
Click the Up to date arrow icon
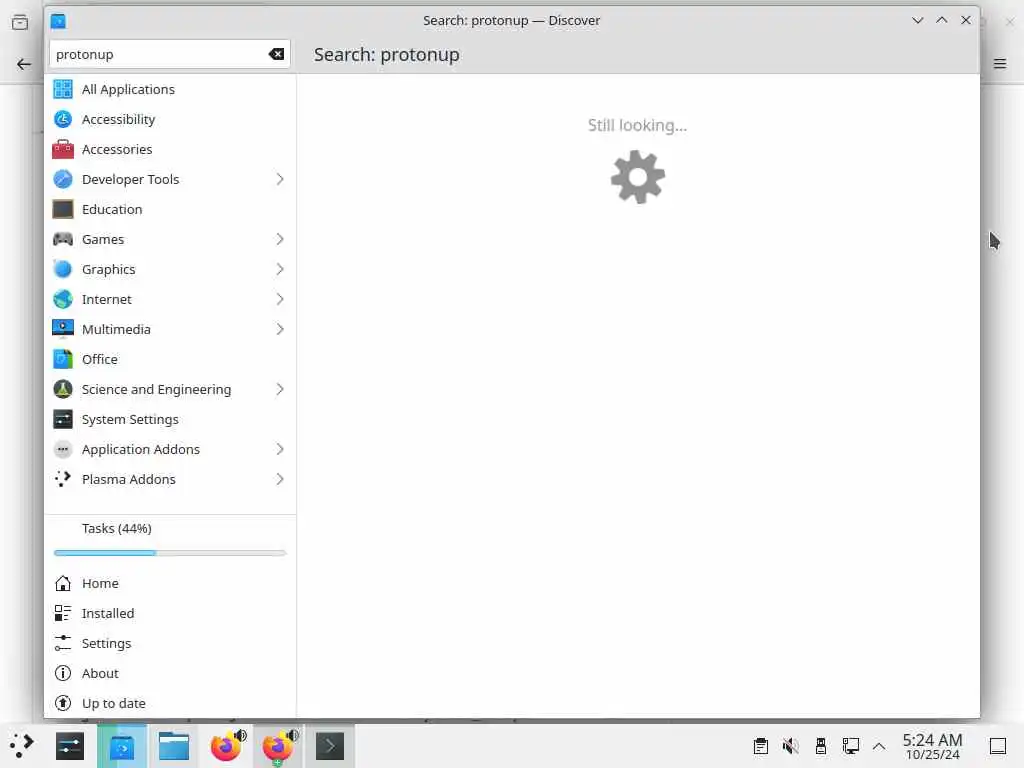pos(63,704)
